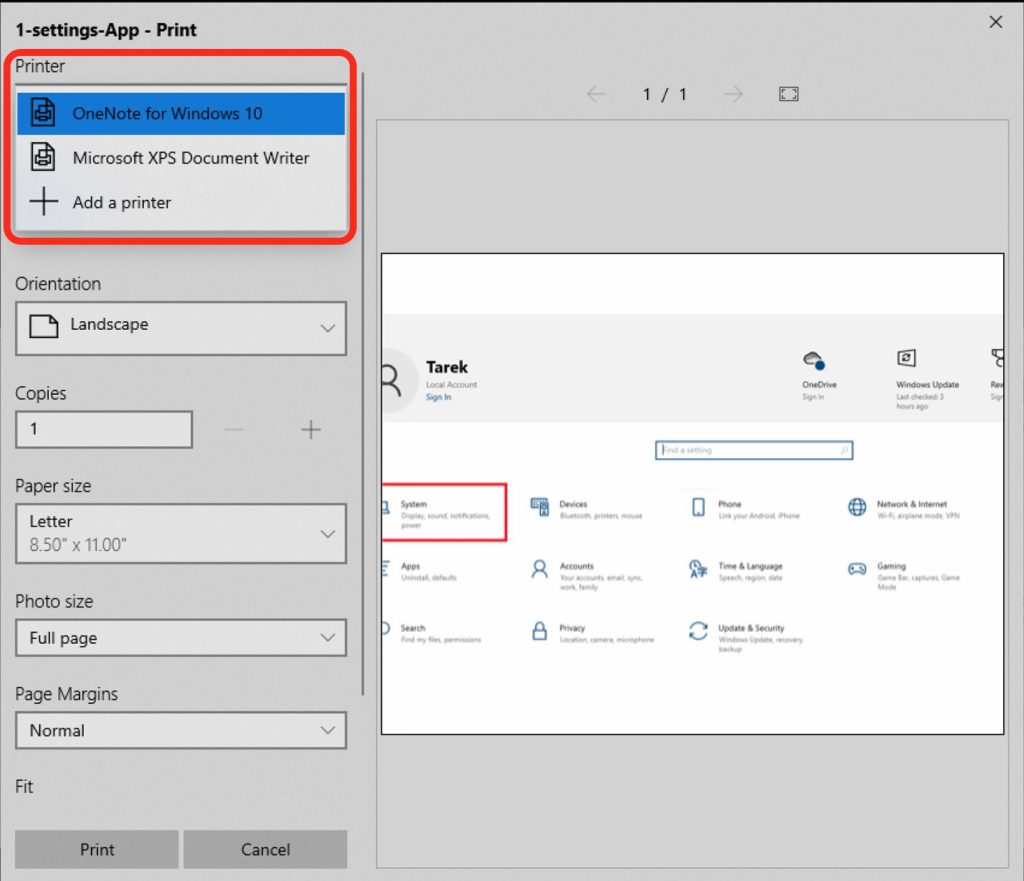Increase copies with the plus button
The width and height of the screenshot is (1024, 881).
[x=311, y=429]
